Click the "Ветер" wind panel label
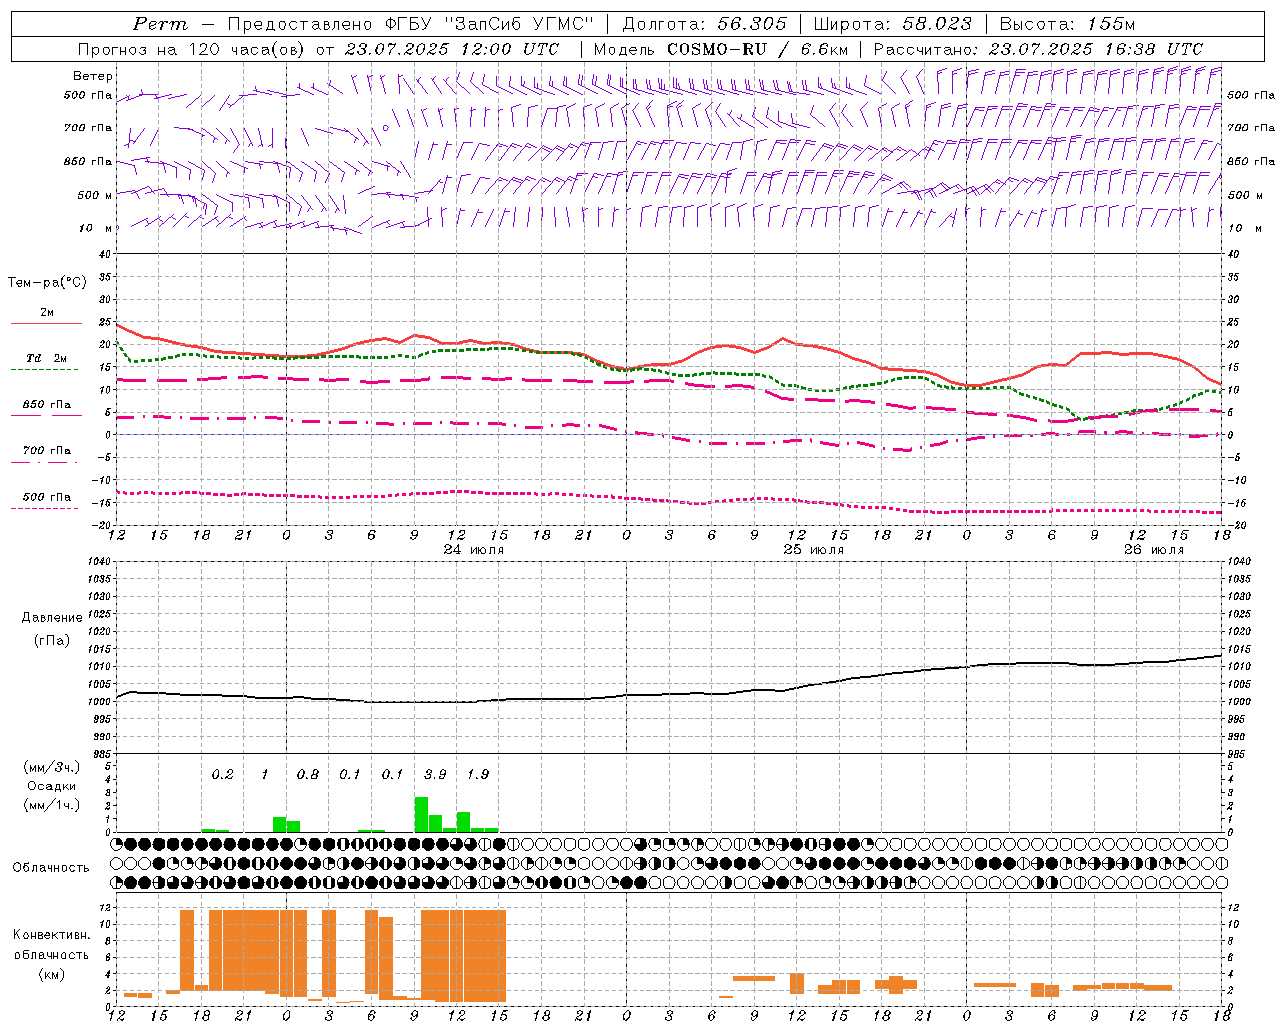This screenshot has height=1024, width=1280. pyautogui.click(x=93, y=76)
